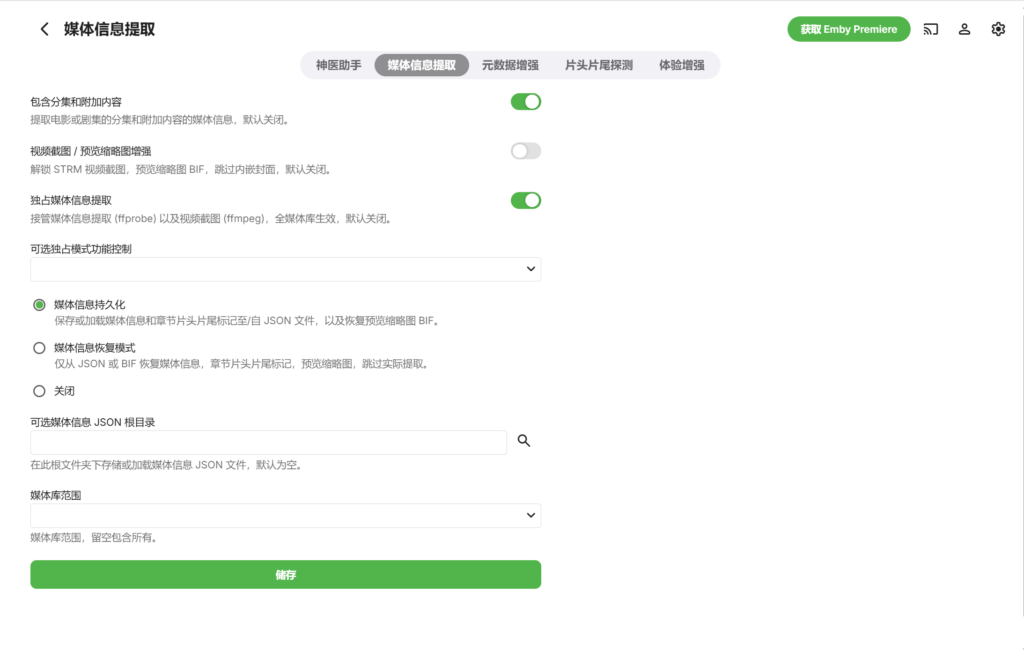Select the 媒体信息提取 tab
This screenshot has width=1024, height=652.
[421, 65]
